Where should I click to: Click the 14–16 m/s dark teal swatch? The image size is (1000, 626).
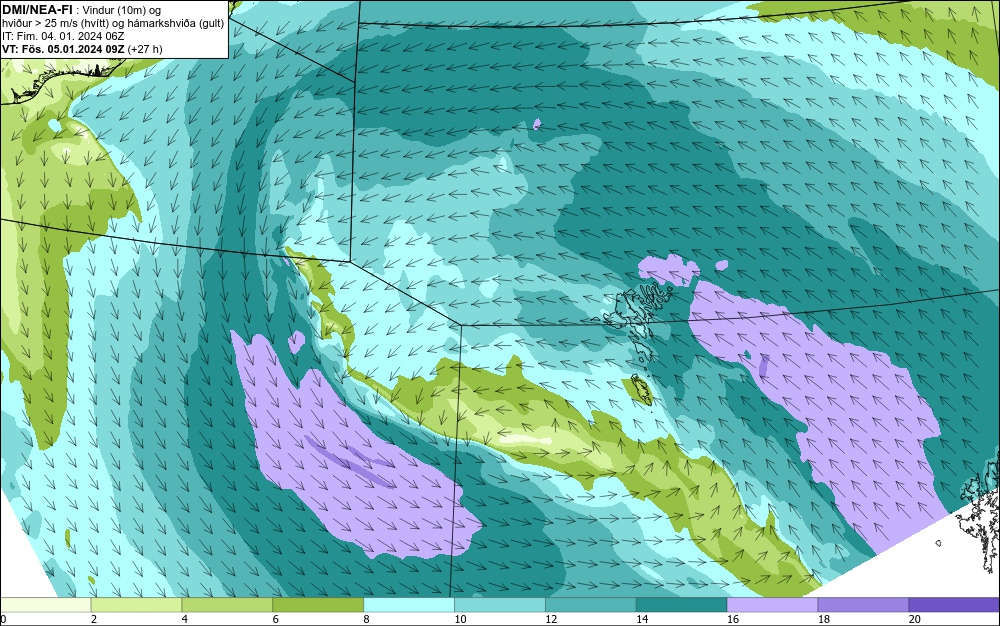682,605
